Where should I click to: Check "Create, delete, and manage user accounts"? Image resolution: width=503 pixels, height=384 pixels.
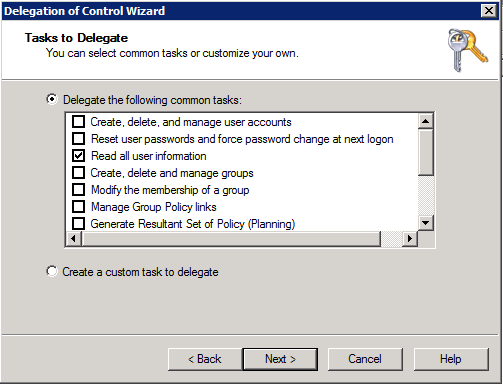pos(79,122)
